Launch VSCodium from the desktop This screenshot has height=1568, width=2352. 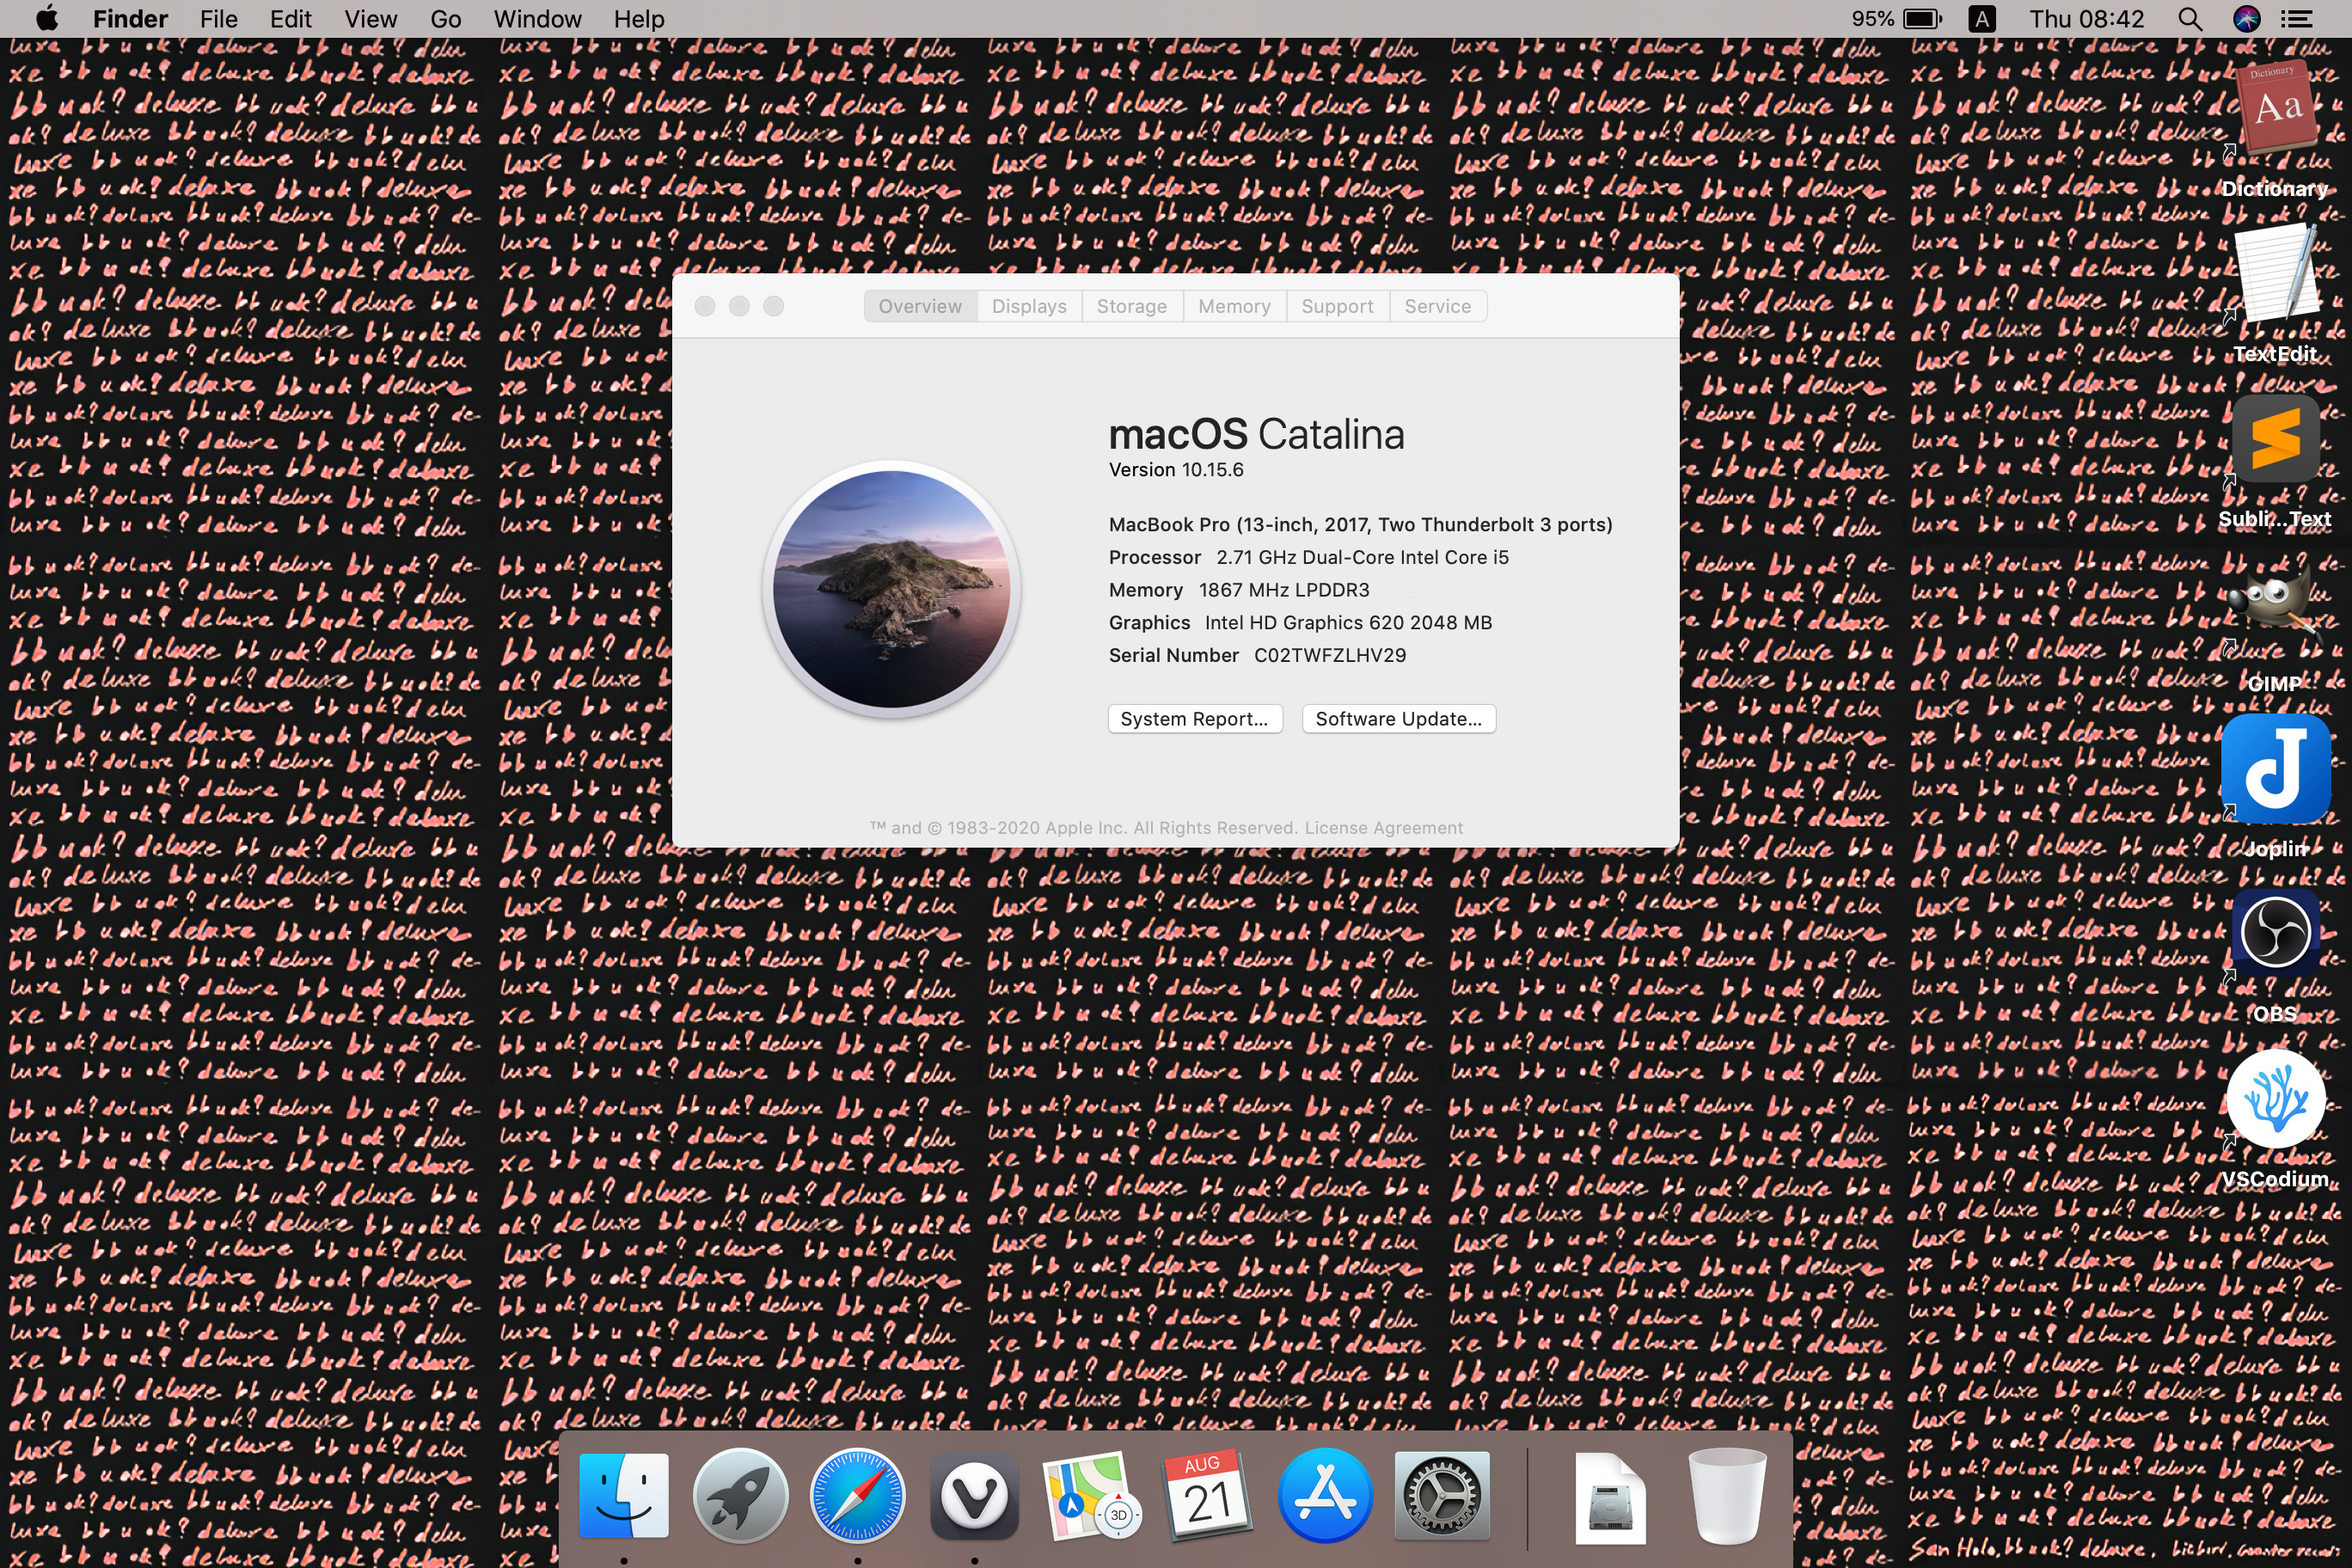pyautogui.click(x=2275, y=1100)
